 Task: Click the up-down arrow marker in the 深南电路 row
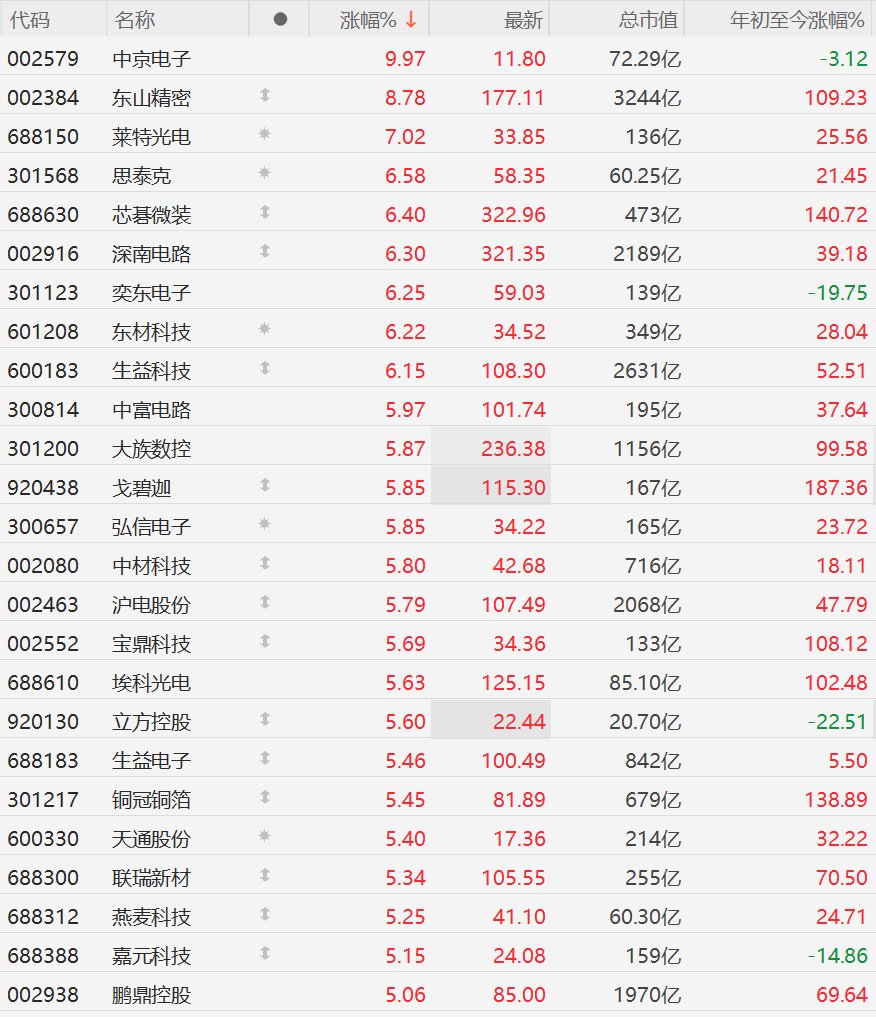click(x=265, y=252)
